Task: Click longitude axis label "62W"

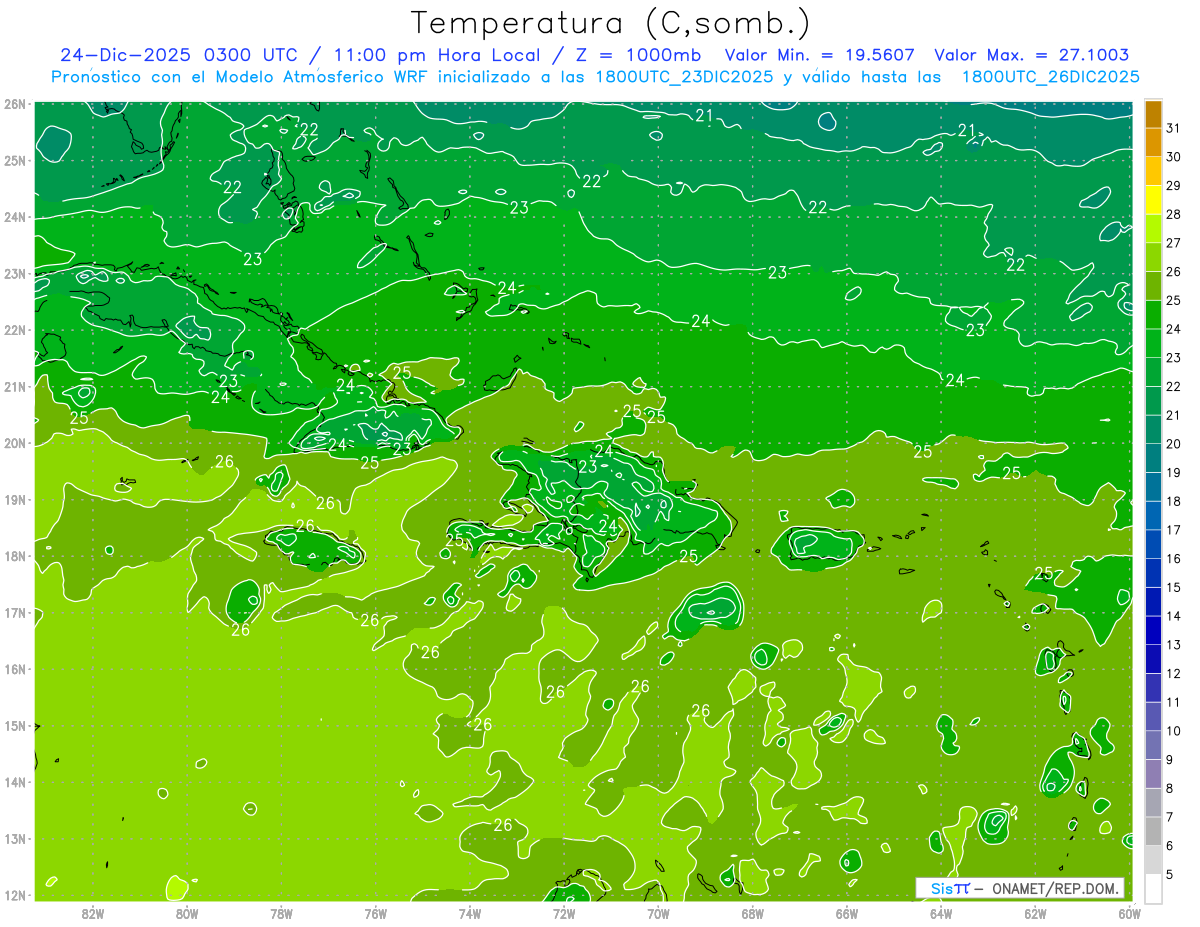Action: [1034, 912]
